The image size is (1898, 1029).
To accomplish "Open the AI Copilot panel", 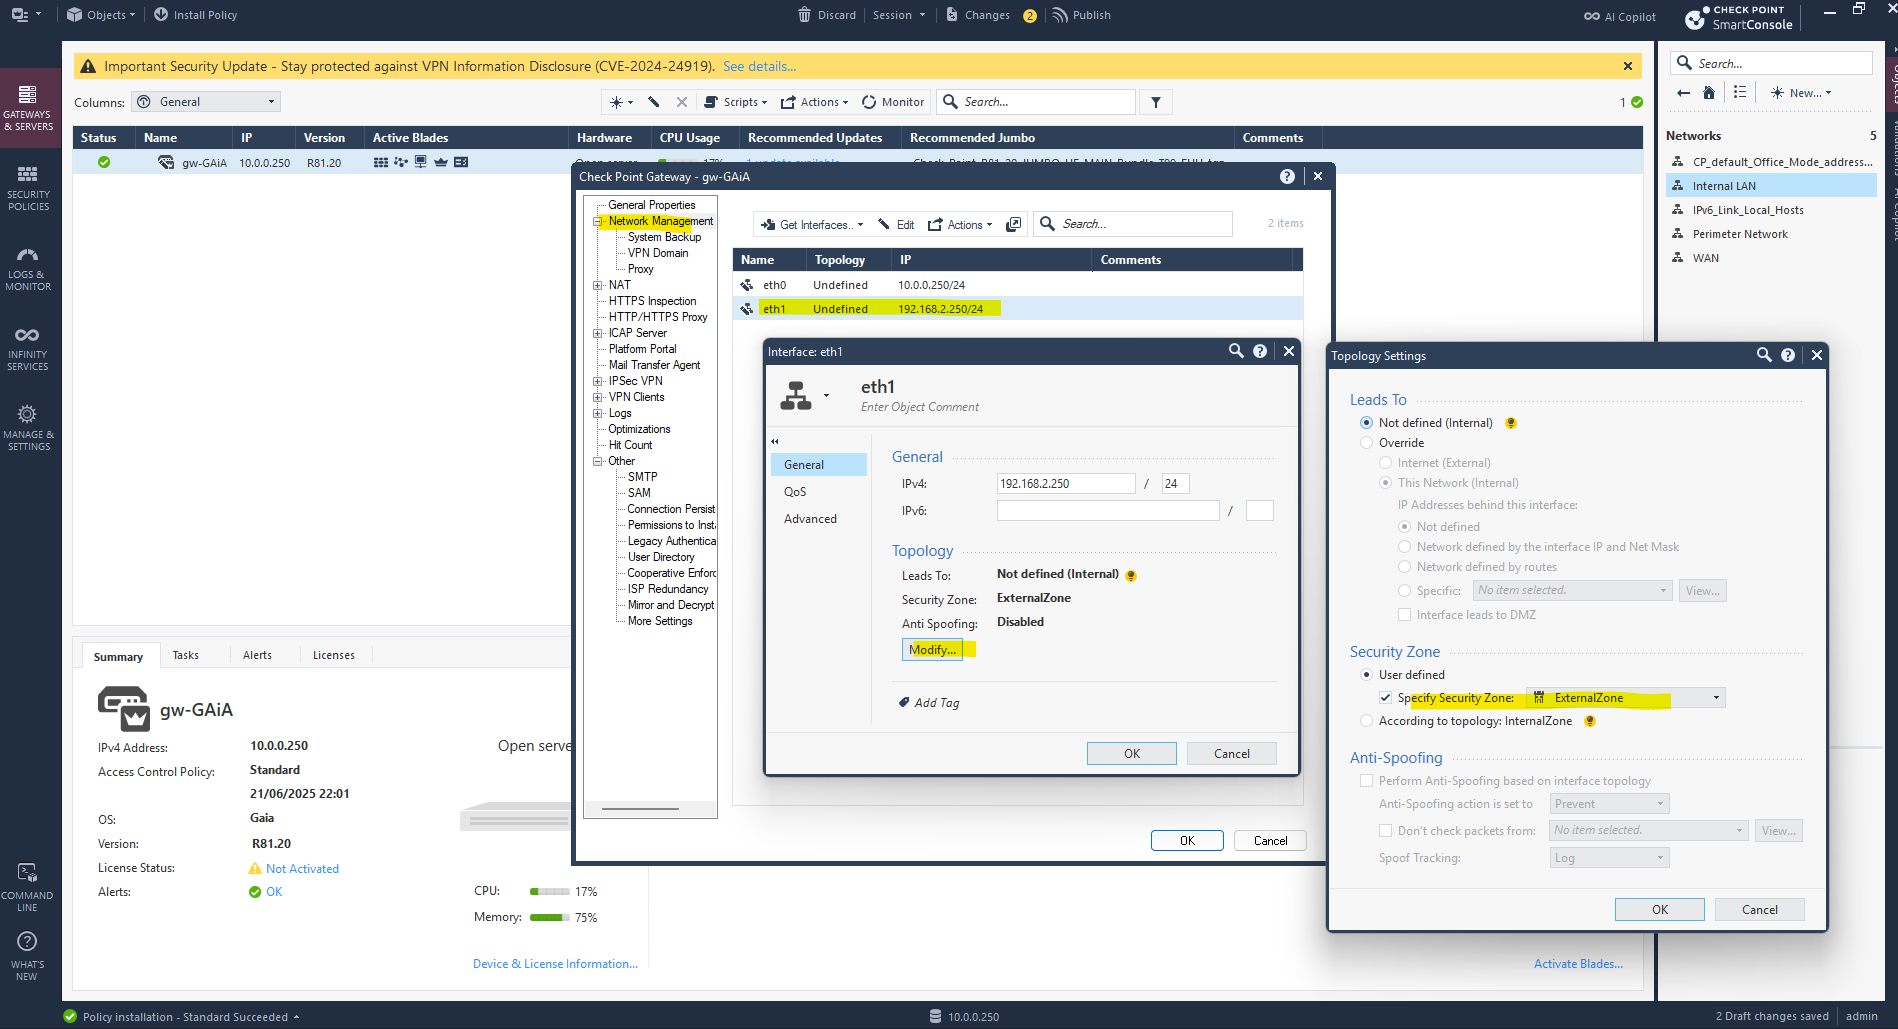I will click(x=1620, y=16).
